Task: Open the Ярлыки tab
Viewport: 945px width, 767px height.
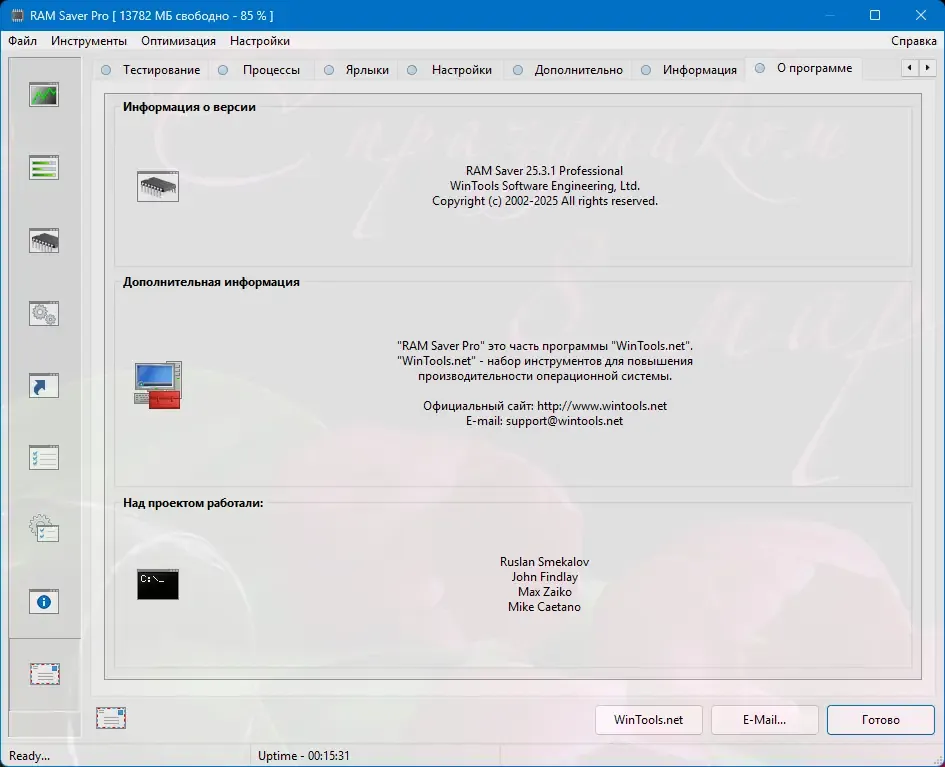Action: pos(357,70)
